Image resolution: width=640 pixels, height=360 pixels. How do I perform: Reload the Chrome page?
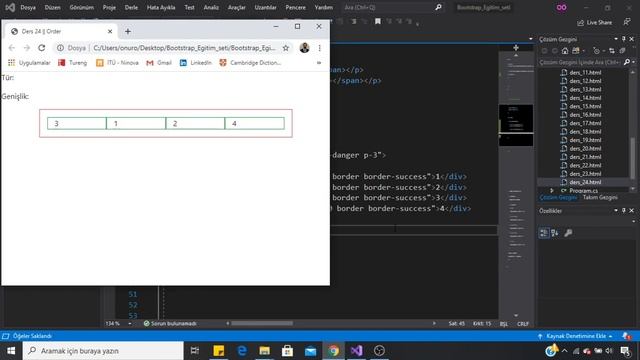click(x=42, y=48)
